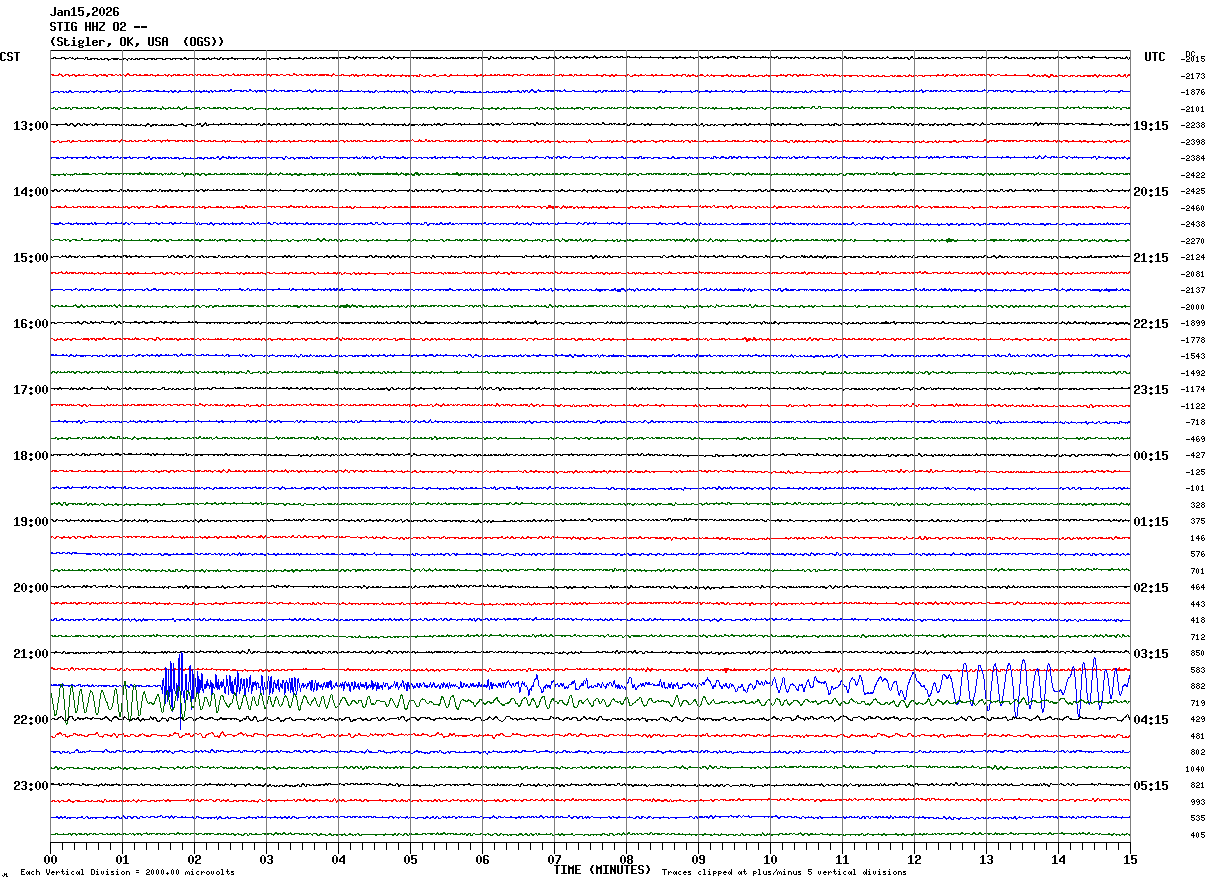Click the 13:00 CST time label
The height and width of the screenshot is (886, 1210).
[30, 126]
